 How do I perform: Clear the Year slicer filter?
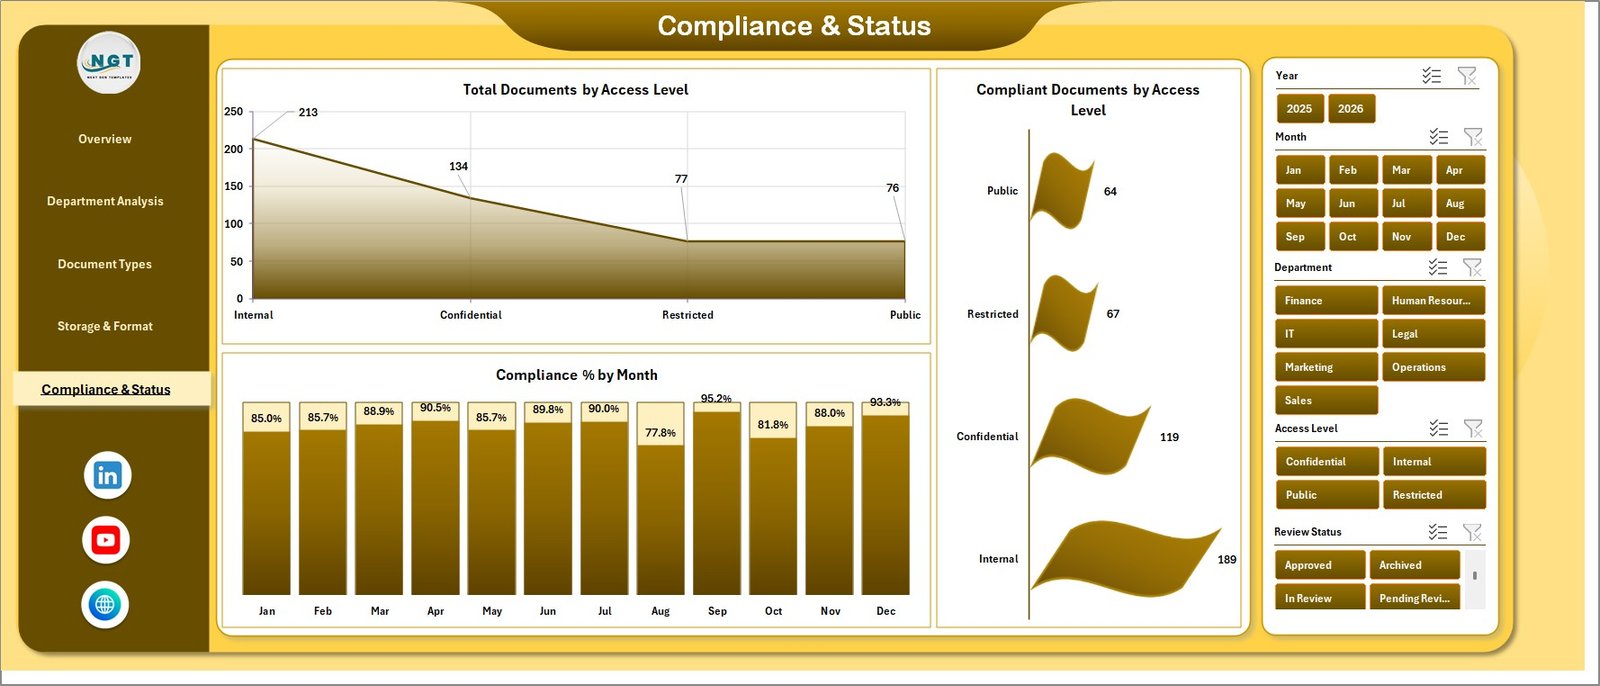click(x=1467, y=76)
